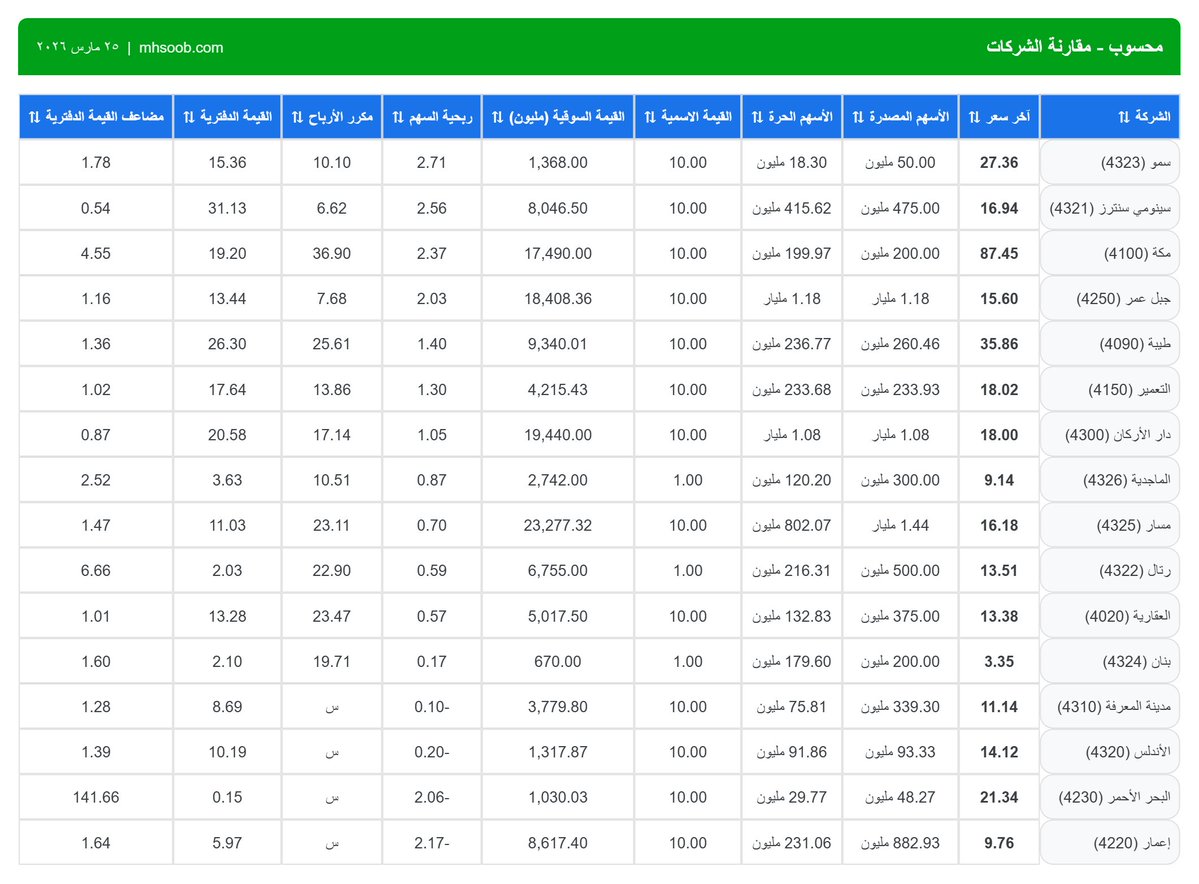Click the القيمة السوقية (مليون) header label
This screenshot has width=1199, height=884.
(x=567, y=117)
